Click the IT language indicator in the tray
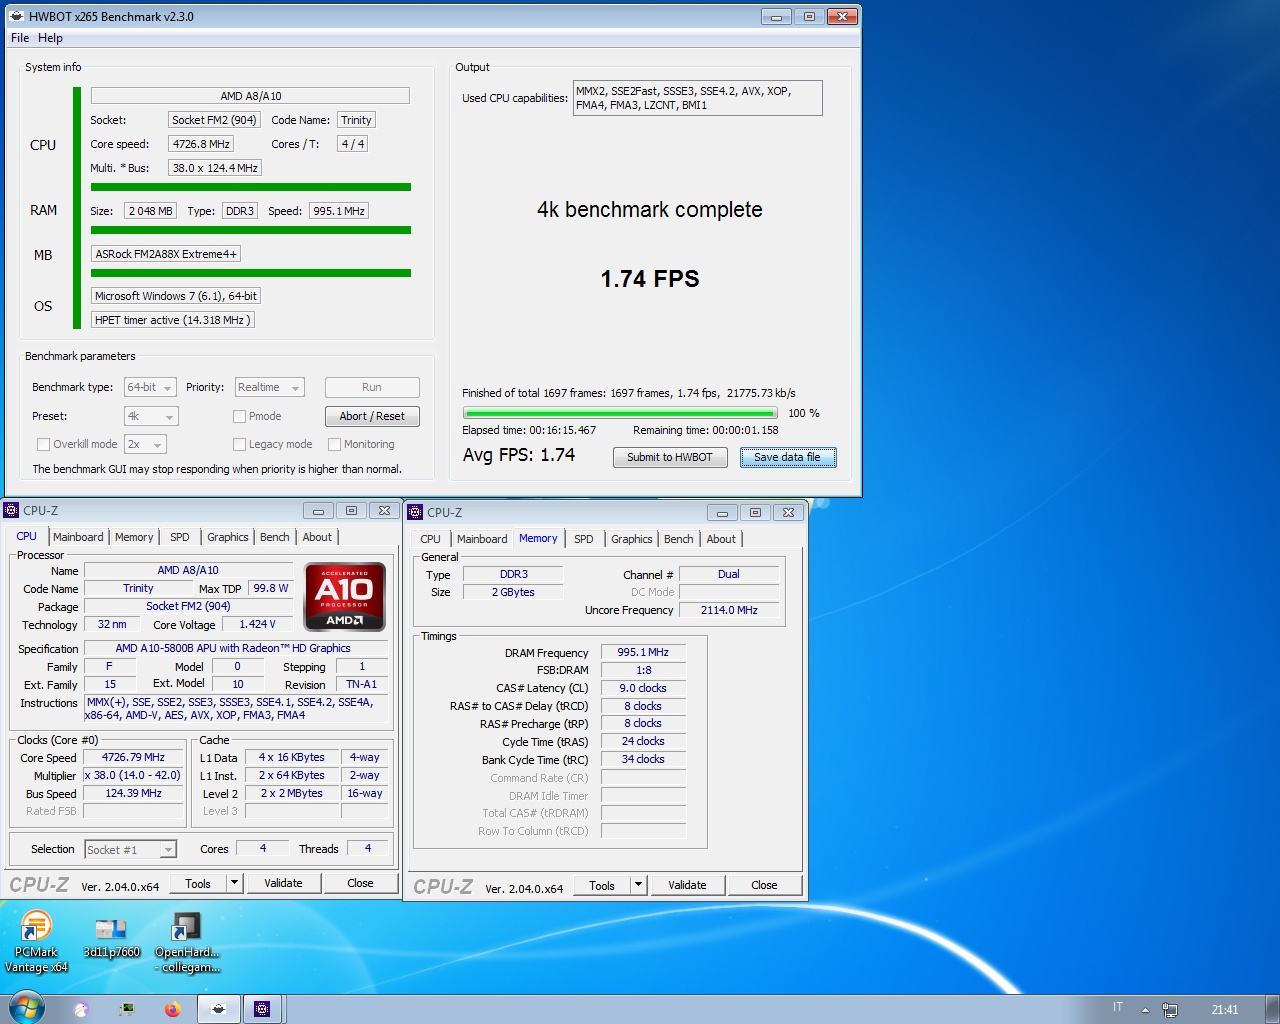This screenshot has width=1280, height=1024. point(1118,1008)
